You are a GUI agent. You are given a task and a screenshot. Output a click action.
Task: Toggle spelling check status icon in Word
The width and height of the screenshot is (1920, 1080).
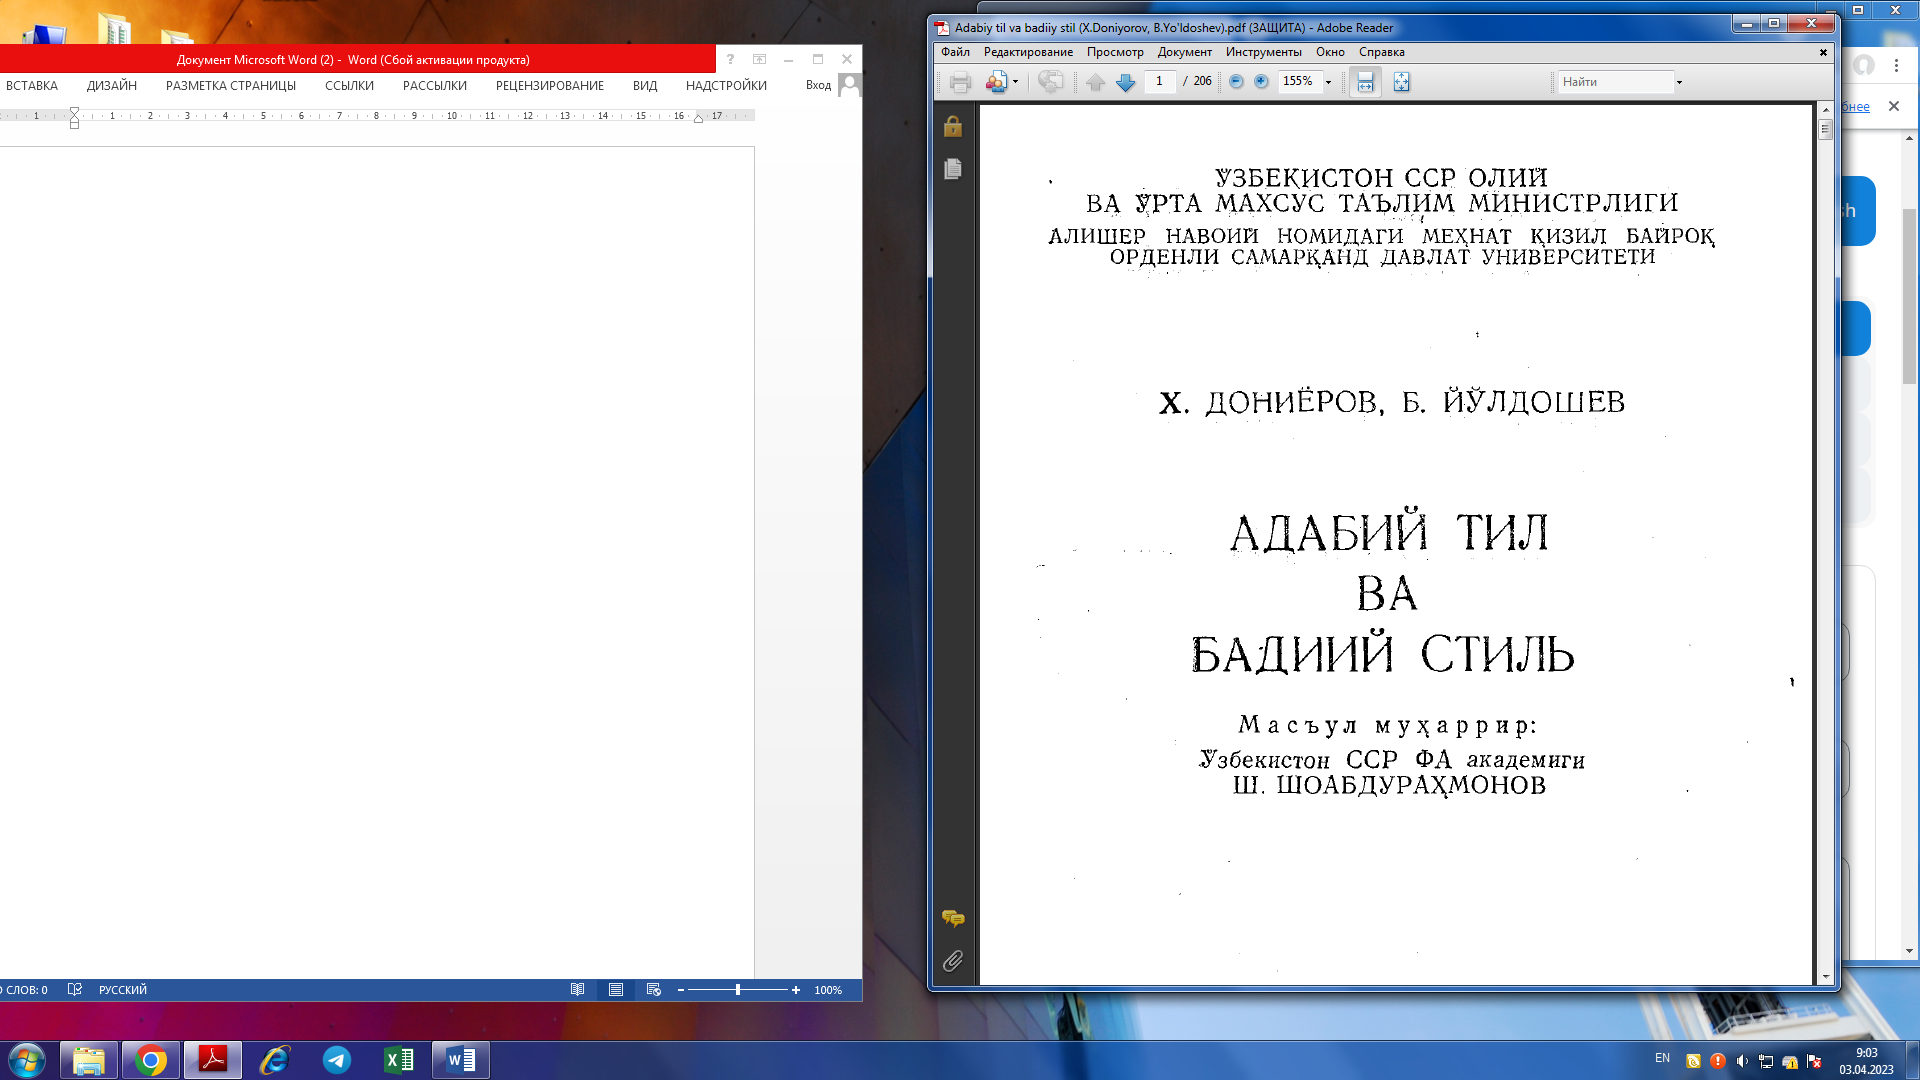75,989
